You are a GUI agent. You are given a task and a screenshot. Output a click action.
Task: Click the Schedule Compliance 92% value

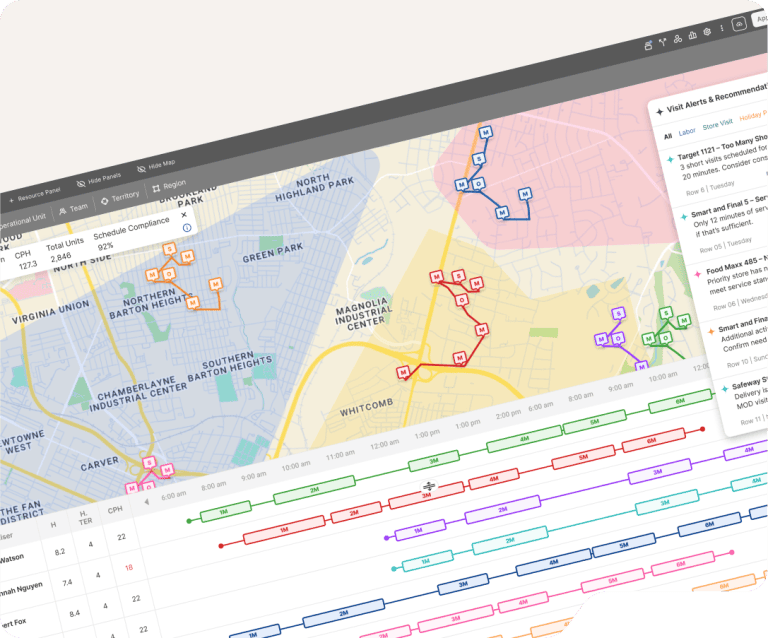[105, 246]
